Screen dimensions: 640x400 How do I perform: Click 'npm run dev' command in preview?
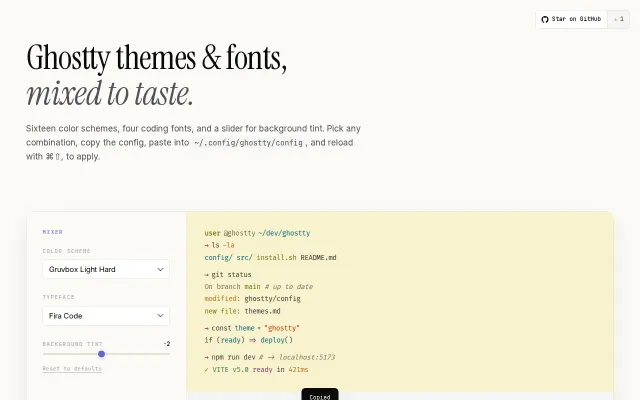coord(233,357)
